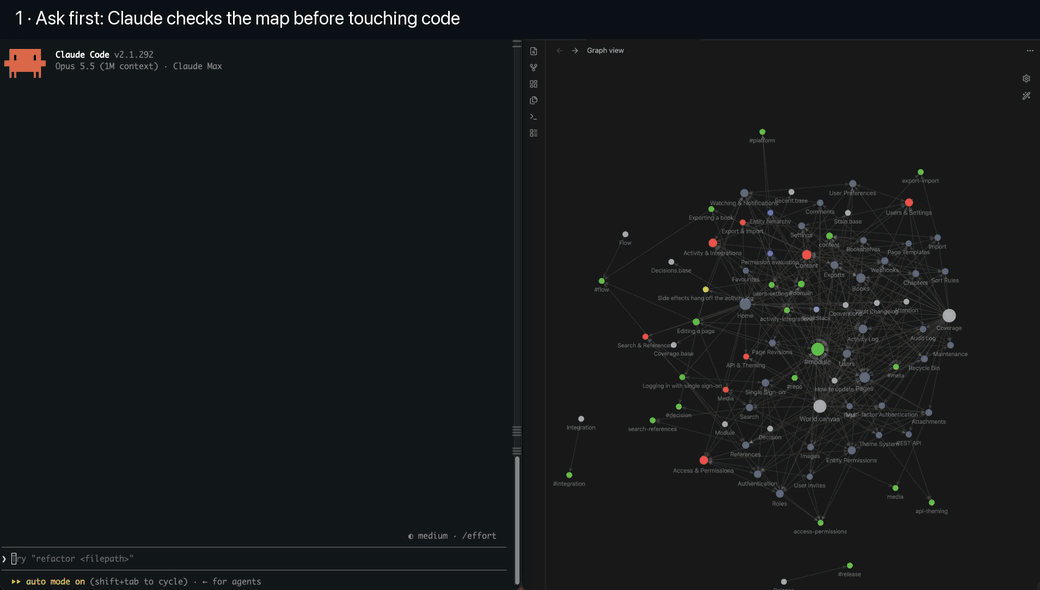Click the terminal prompt input field

tap(253, 559)
